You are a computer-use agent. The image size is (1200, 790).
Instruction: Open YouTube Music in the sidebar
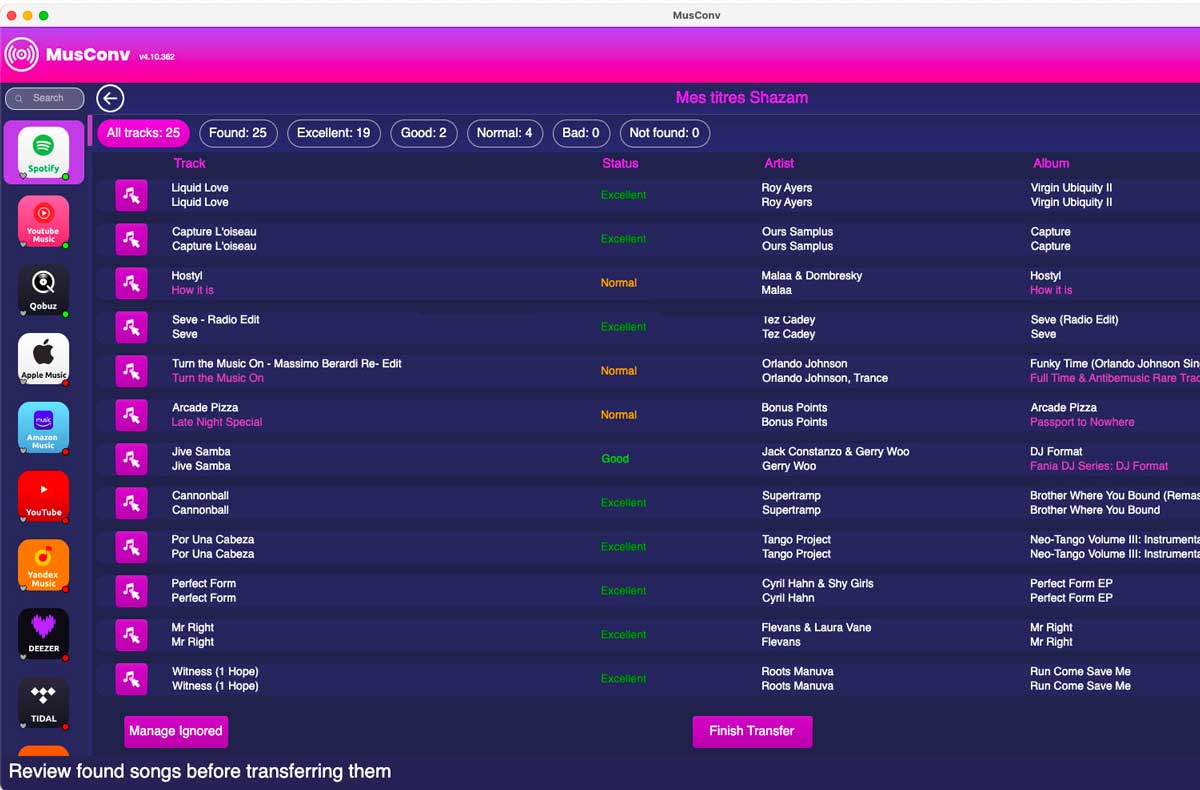[43, 221]
